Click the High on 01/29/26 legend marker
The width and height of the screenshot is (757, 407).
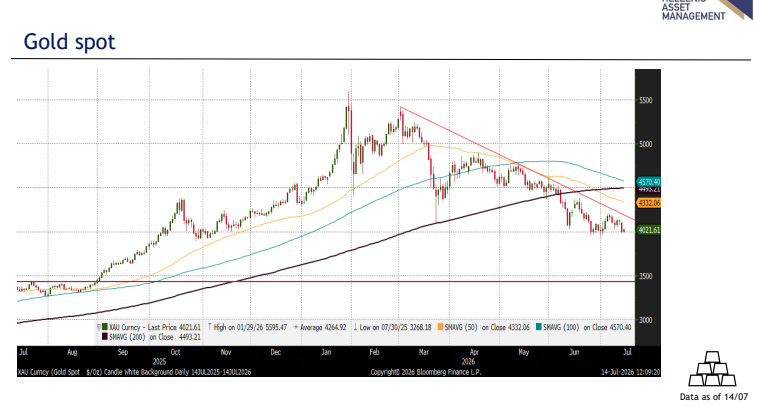[210, 327]
